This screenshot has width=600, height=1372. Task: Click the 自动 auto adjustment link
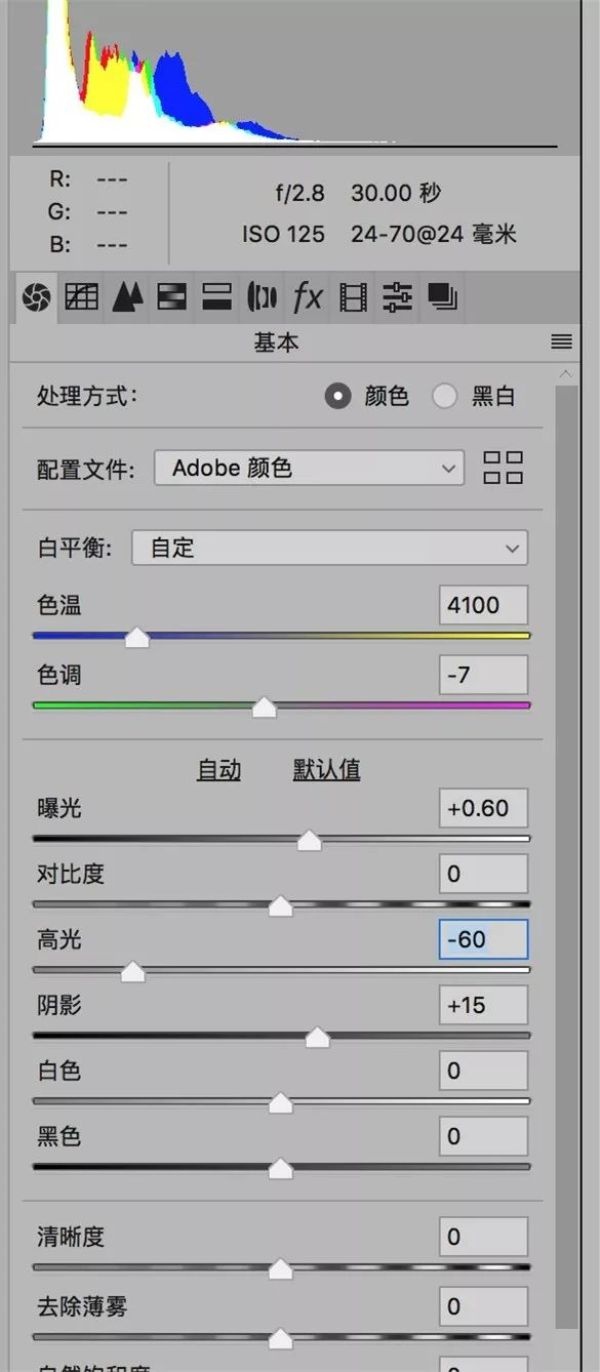(219, 770)
